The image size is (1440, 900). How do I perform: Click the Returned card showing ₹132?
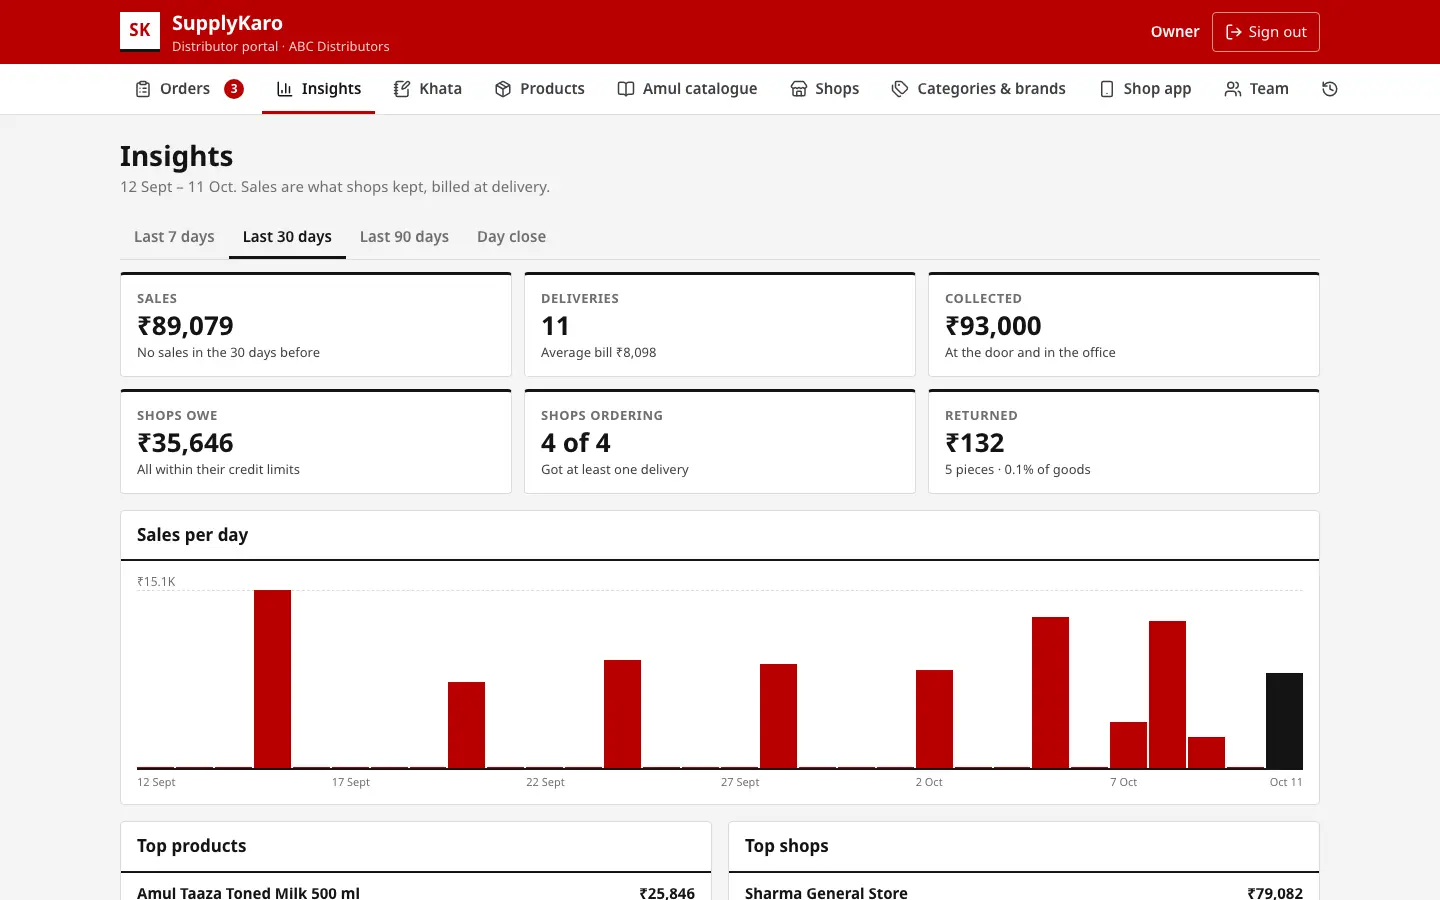(1124, 442)
